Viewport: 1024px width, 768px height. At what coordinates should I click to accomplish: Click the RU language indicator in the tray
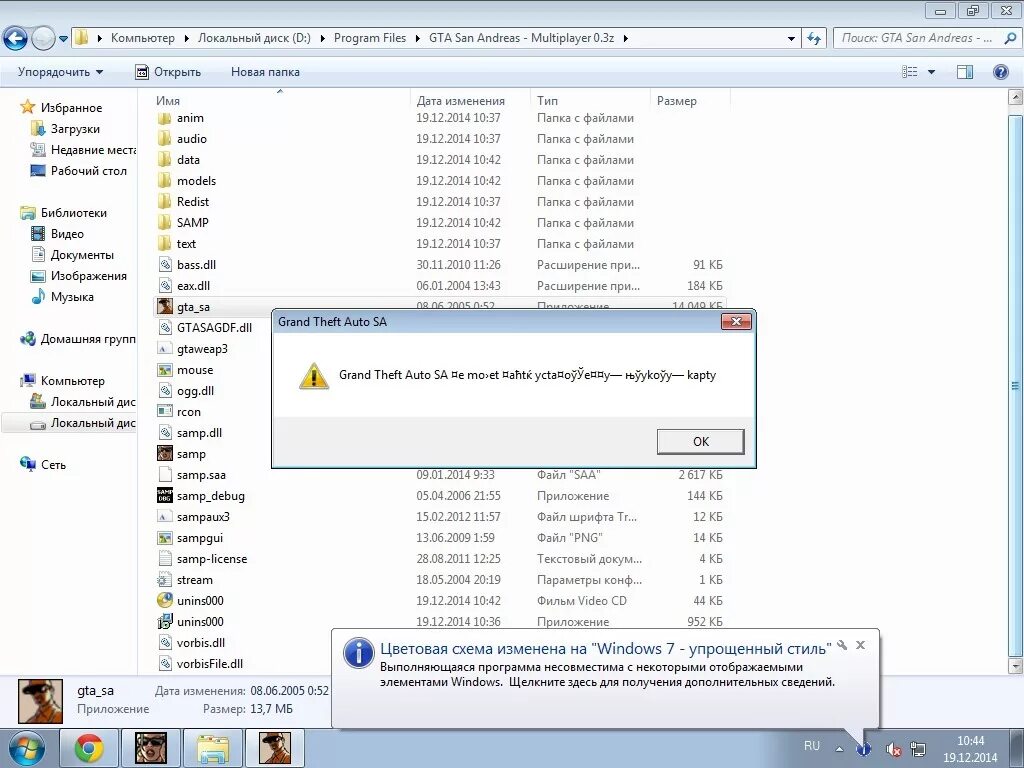click(812, 746)
